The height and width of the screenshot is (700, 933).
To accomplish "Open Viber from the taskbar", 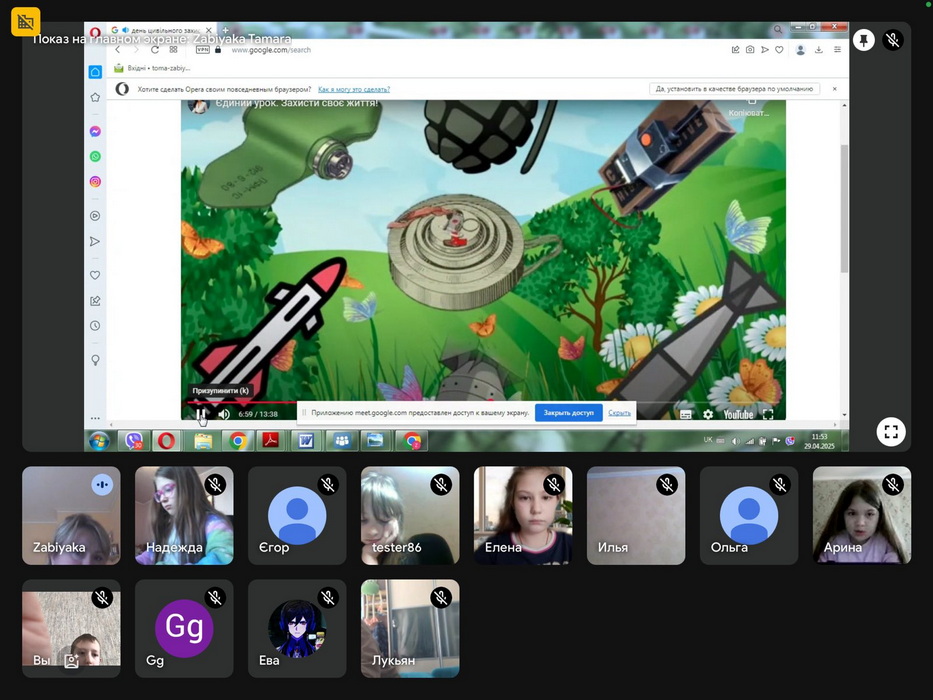I will click(133, 440).
